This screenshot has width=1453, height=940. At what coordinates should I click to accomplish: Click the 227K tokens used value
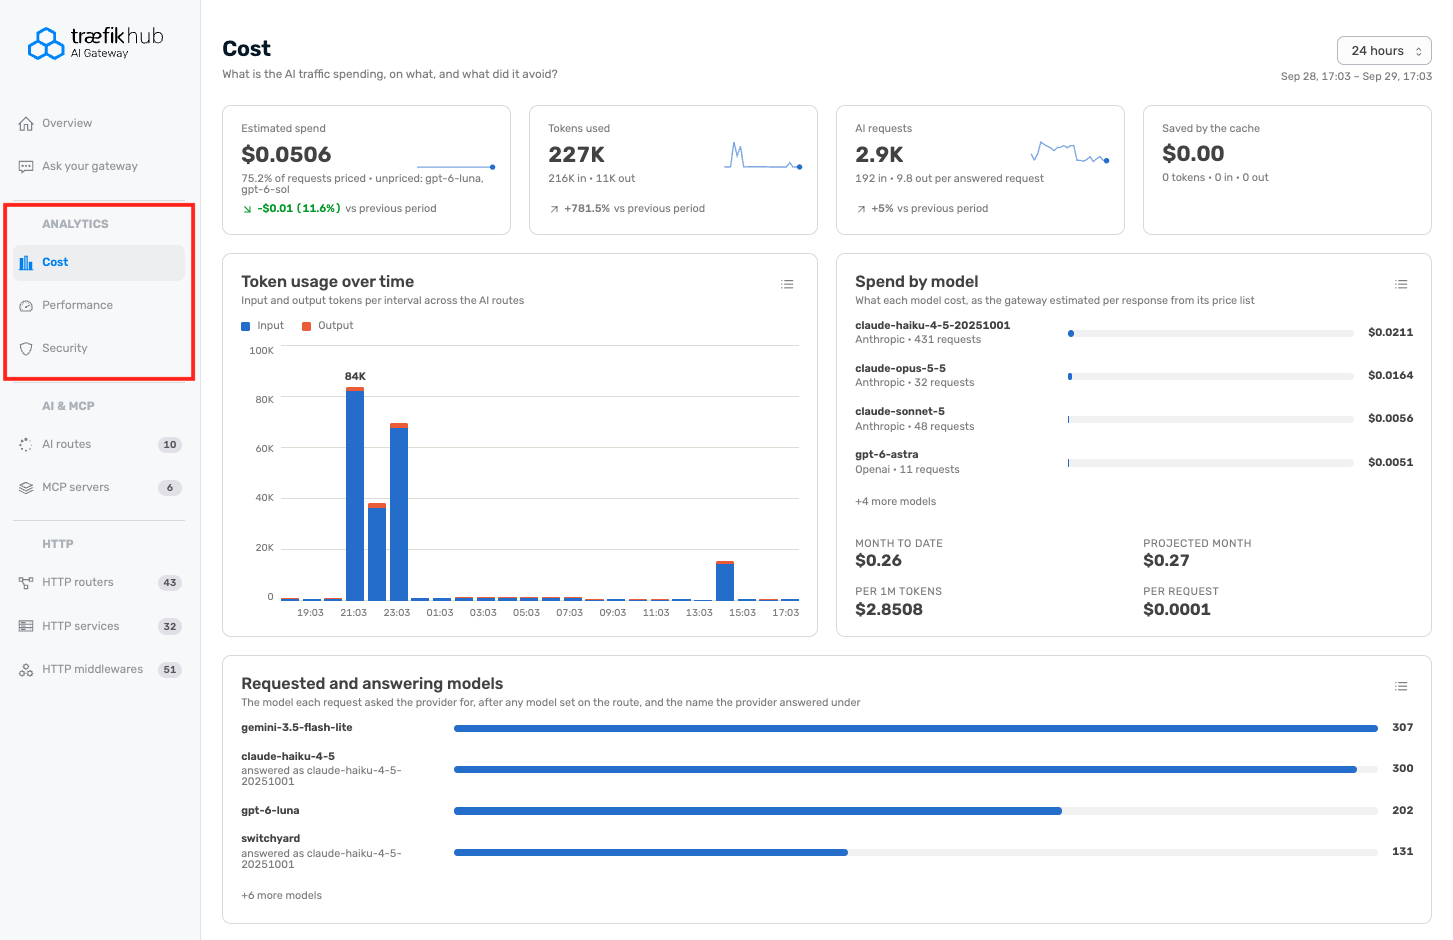pos(577,155)
